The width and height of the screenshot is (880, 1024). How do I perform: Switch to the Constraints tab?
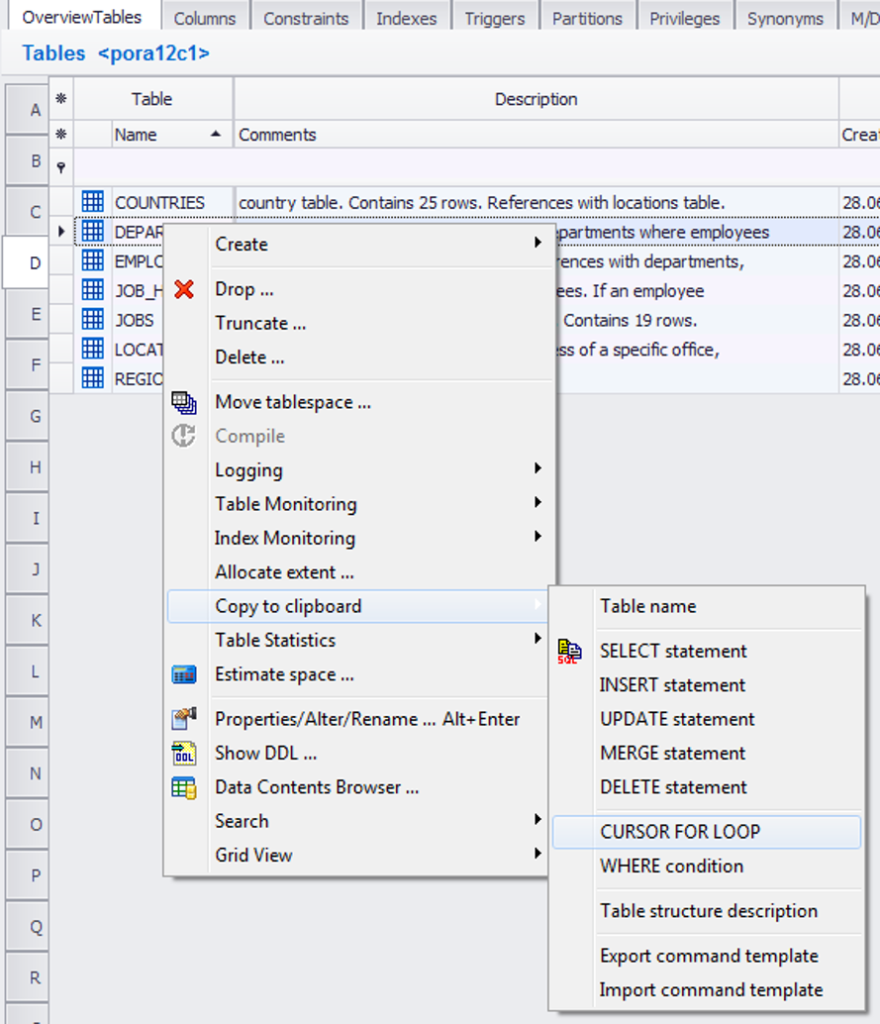[x=306, y=16]
